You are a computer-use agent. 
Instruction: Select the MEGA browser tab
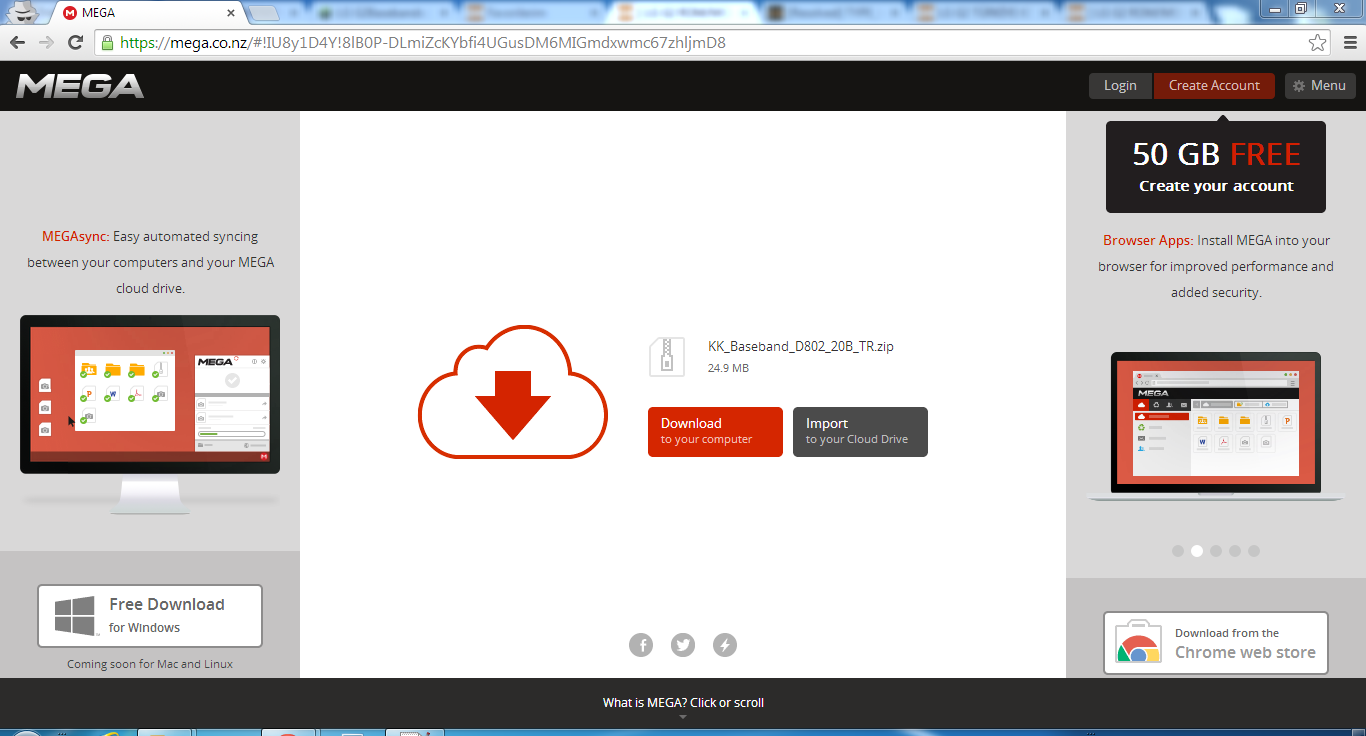148,13
